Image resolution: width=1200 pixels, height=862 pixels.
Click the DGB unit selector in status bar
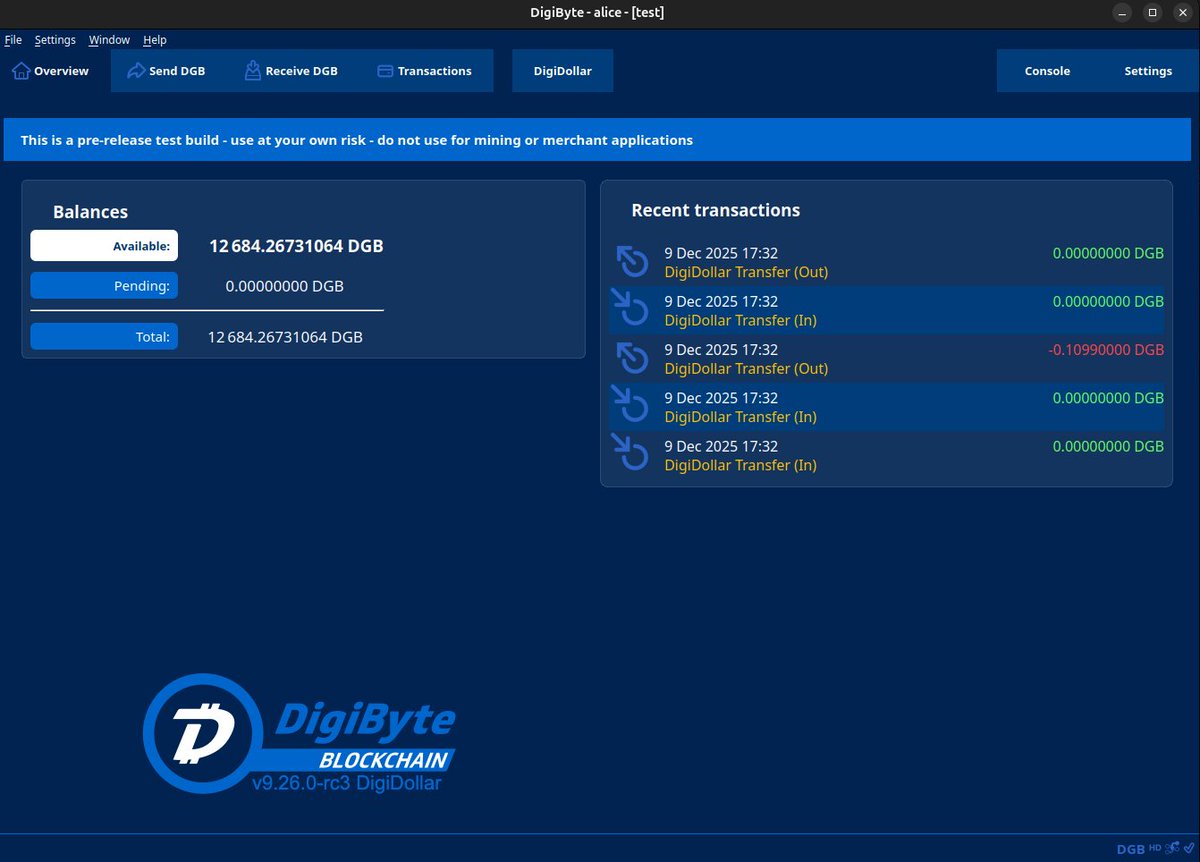(x=1130, y=849)
